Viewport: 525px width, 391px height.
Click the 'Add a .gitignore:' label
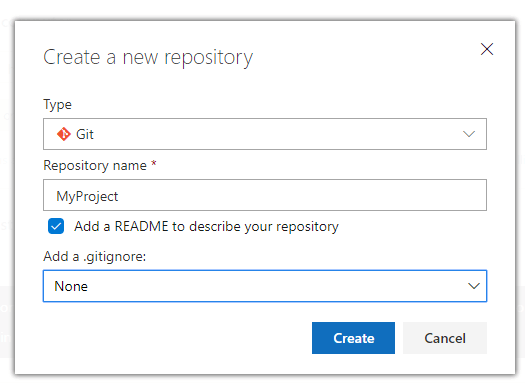pos(95,256)
